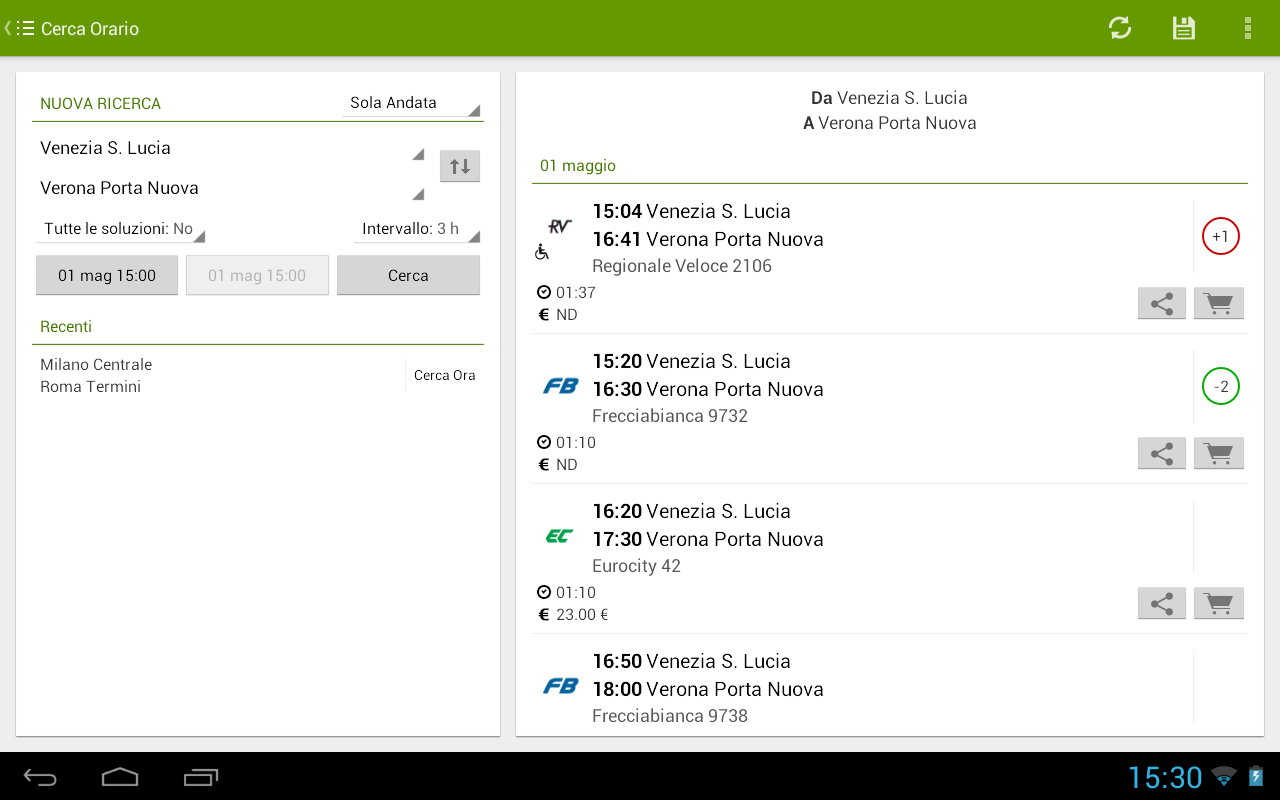Tap the -2 indicator on Frecciabianca 9732

point(1220,386)
